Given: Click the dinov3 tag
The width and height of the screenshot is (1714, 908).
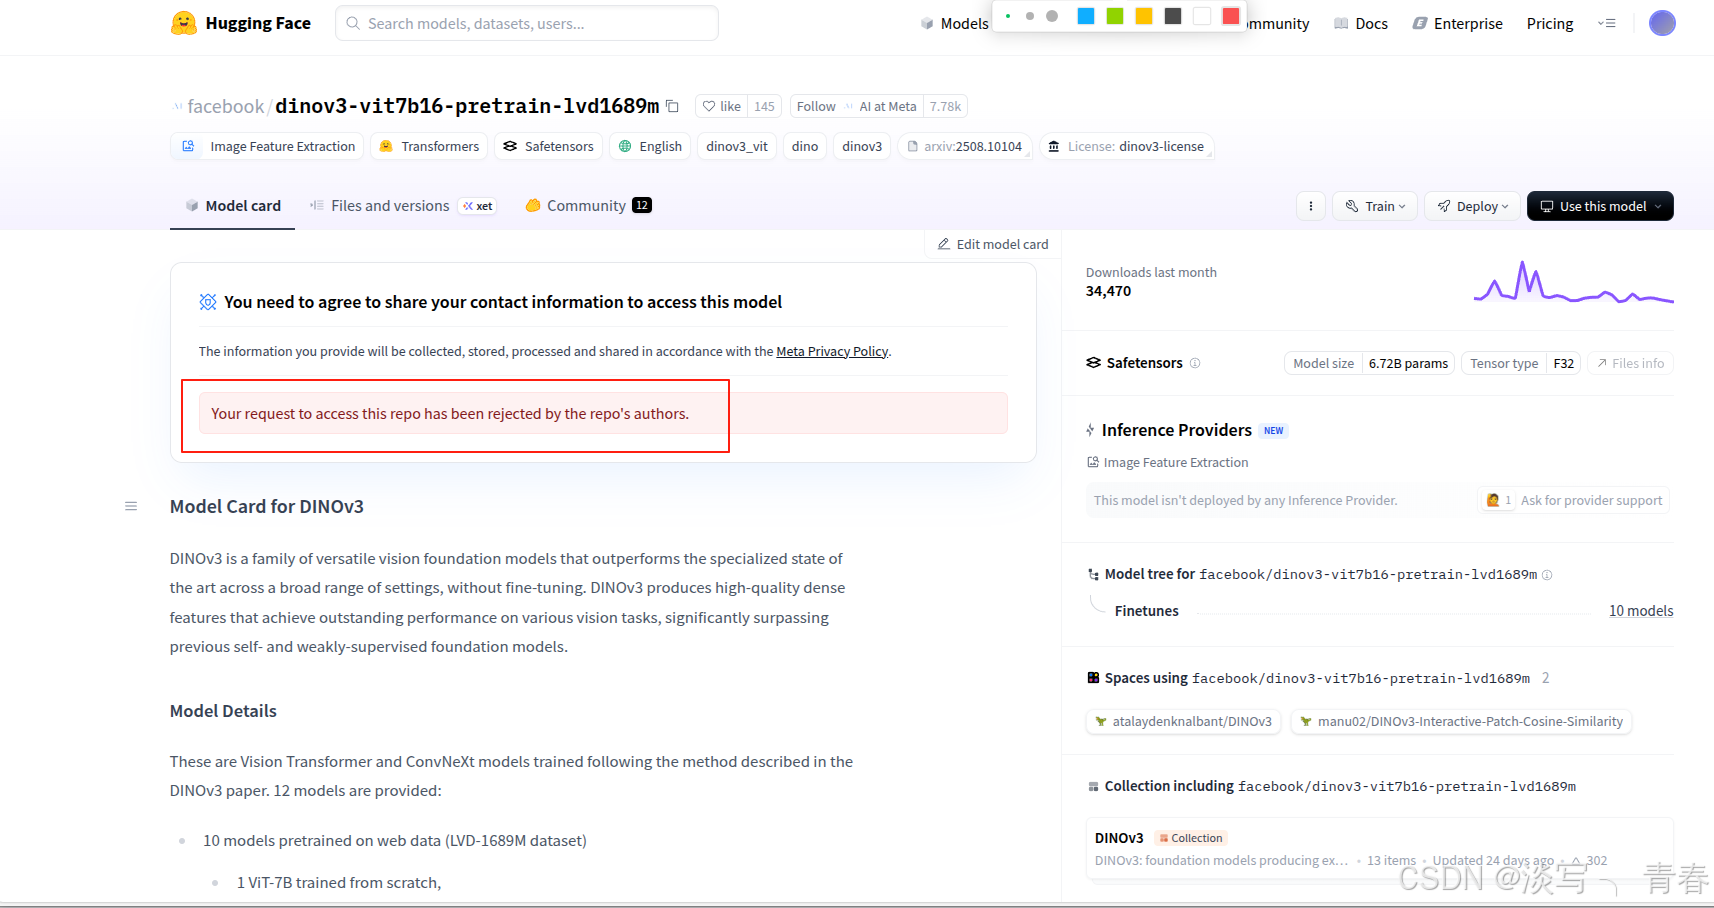Looking at the screenshot, I should pyautogui.click(x=862, y=146).
